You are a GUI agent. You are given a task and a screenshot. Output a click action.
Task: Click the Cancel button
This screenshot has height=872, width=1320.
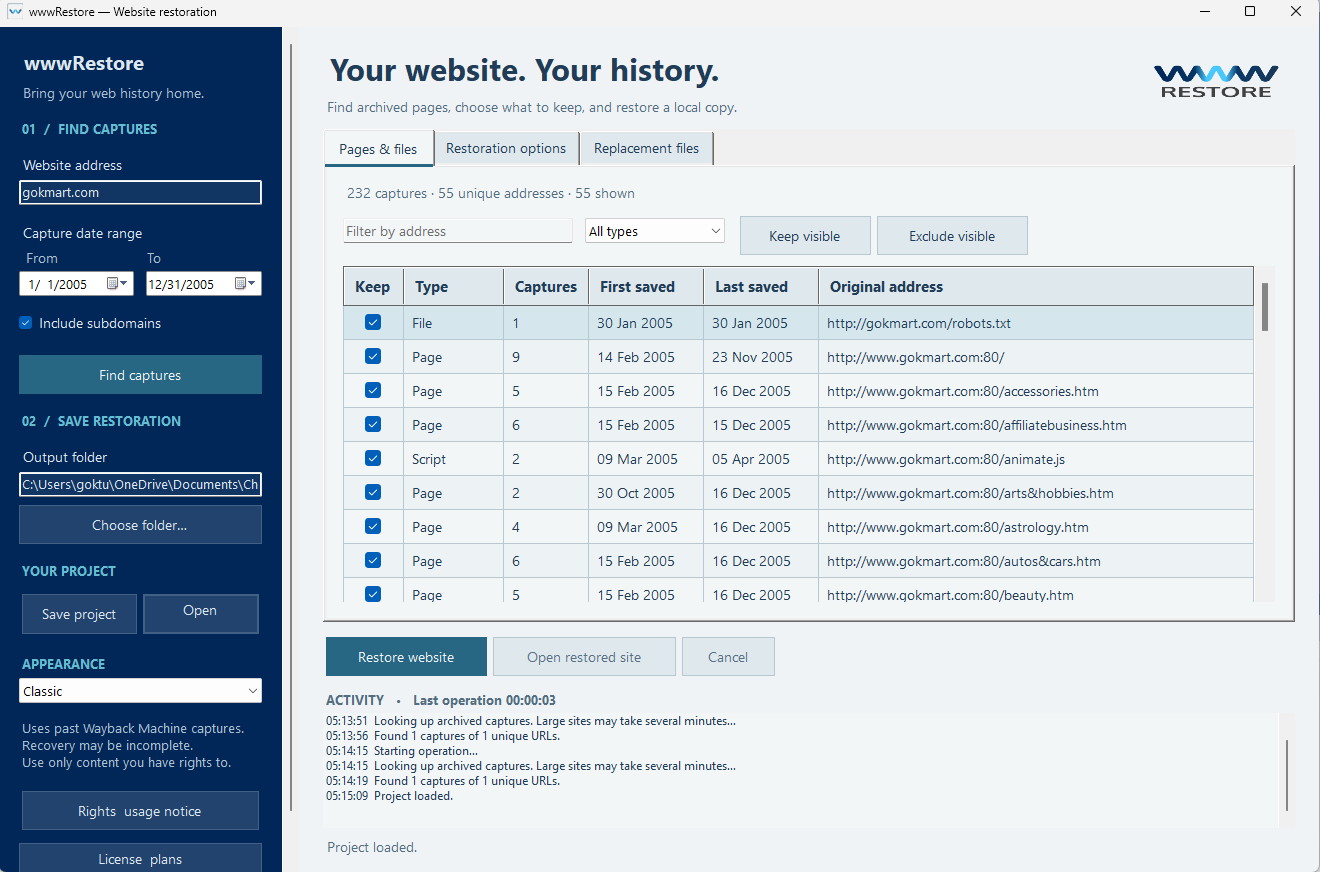(728, 657)
